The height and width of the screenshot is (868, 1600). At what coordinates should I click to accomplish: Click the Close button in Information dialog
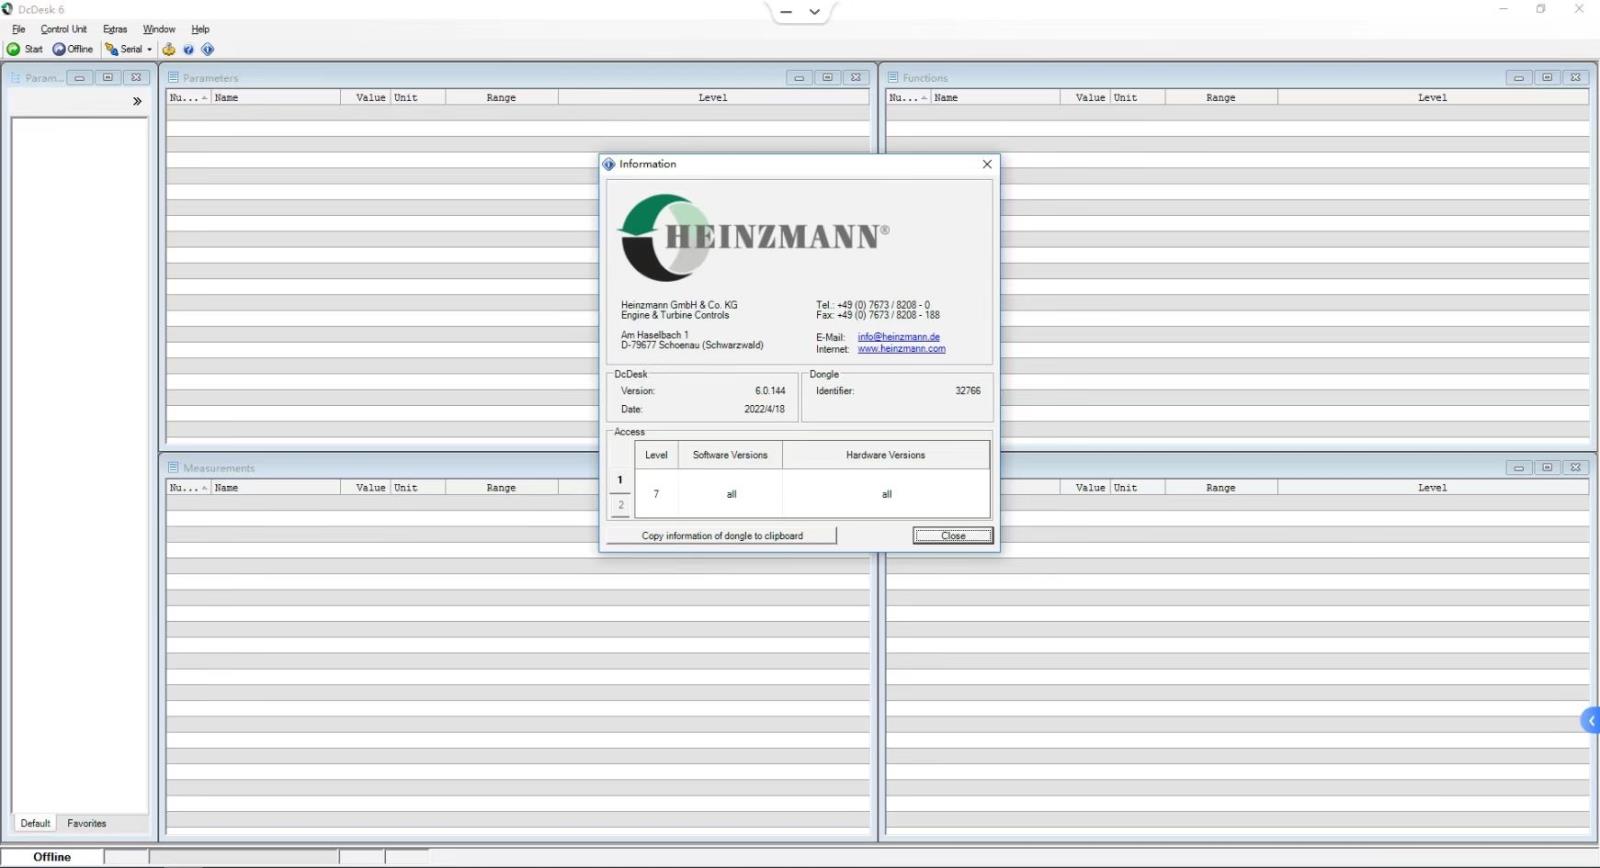click(953, 536)
